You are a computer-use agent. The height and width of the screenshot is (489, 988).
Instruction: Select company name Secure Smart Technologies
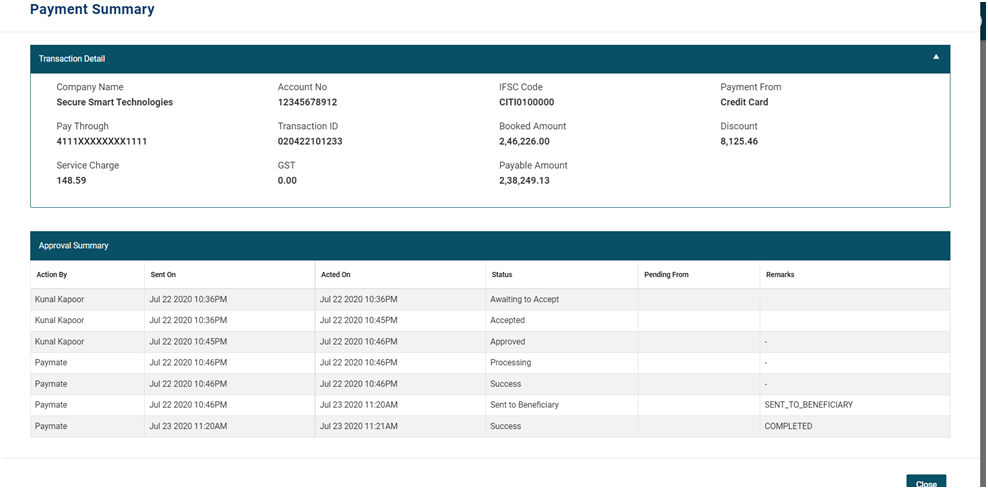click(x=115, y=102)
